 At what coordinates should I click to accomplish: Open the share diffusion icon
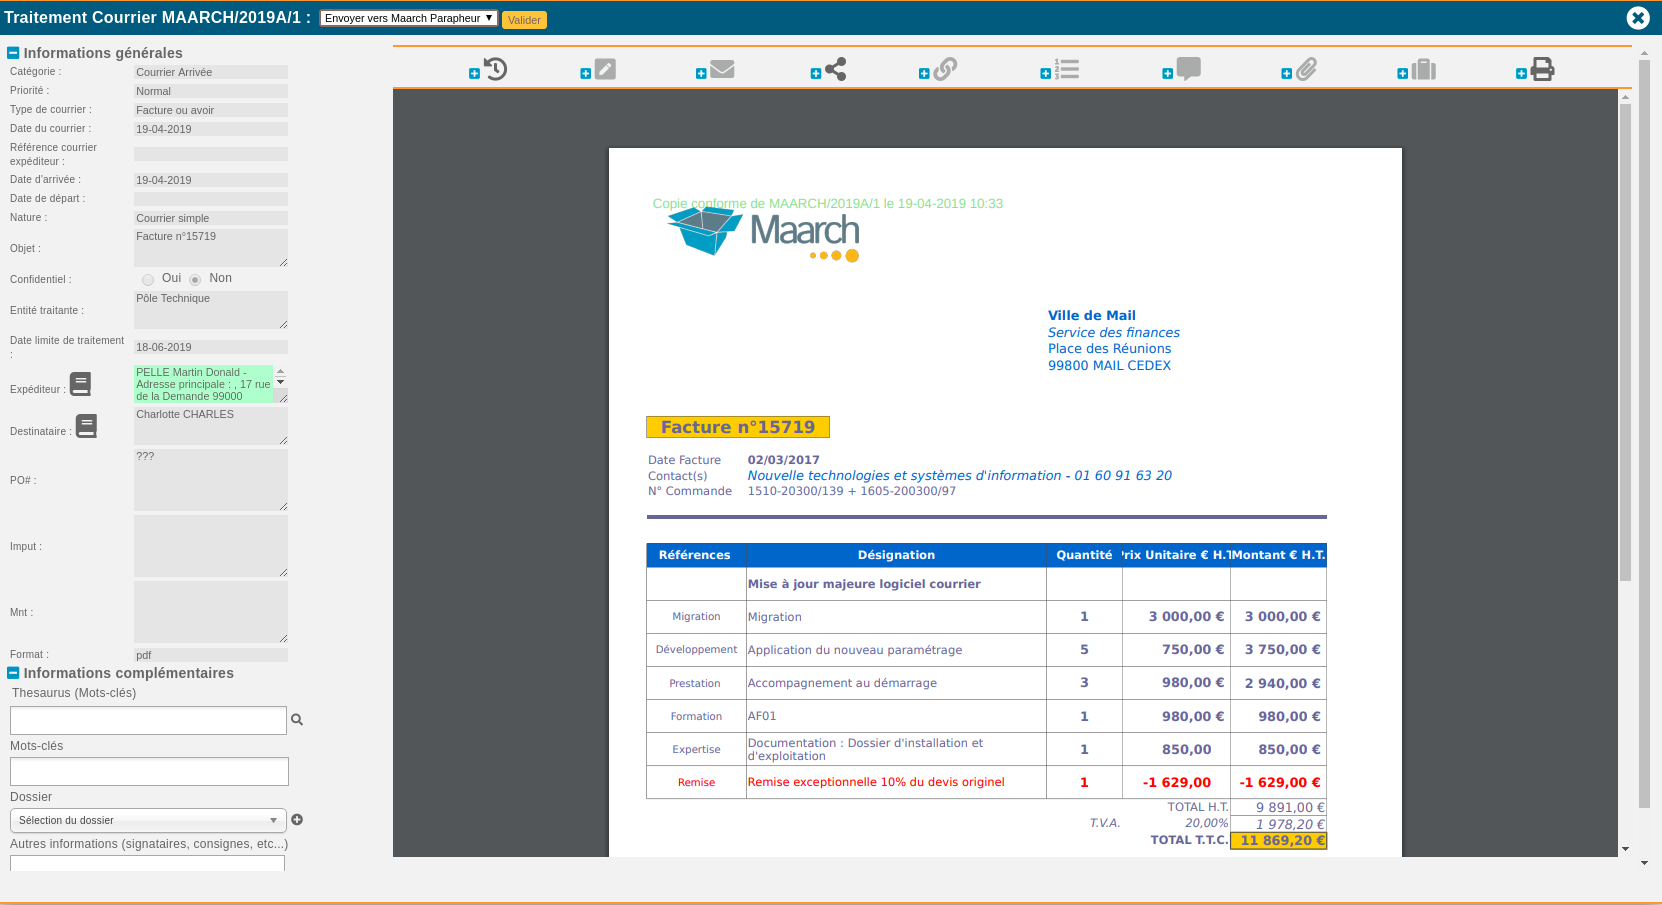tap(836, 69)
